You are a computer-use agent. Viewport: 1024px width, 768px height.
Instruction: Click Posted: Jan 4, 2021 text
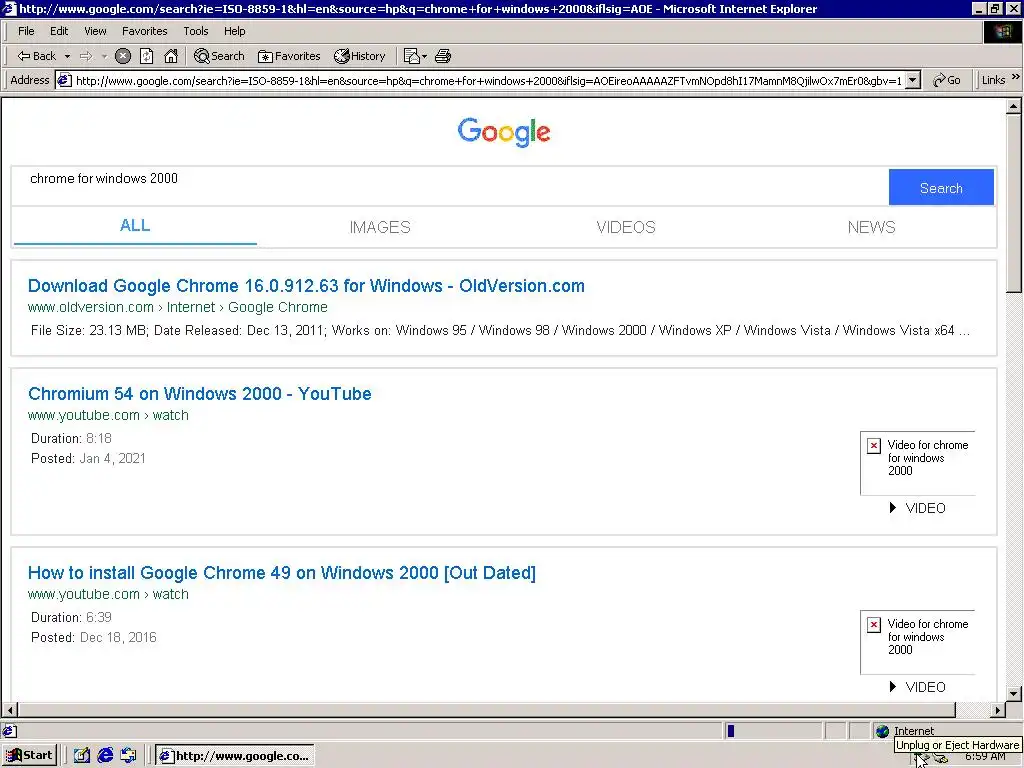pyautogui.click(x=88, y=458)
